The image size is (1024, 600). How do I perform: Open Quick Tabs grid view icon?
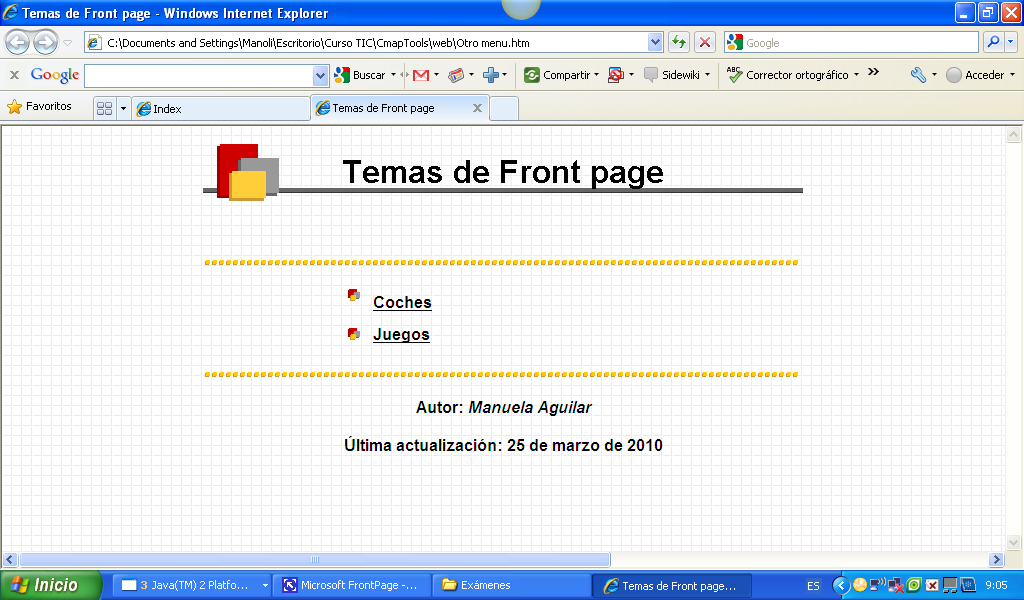(104, 108)
